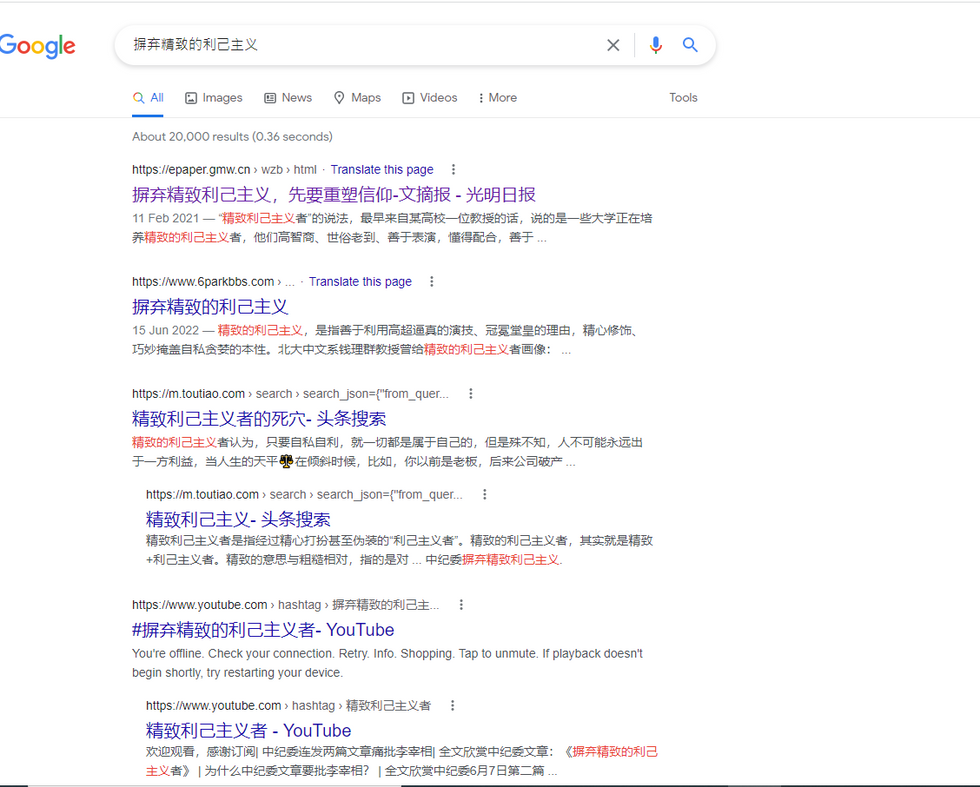Switch to the Maps tab

pos(358,98)
